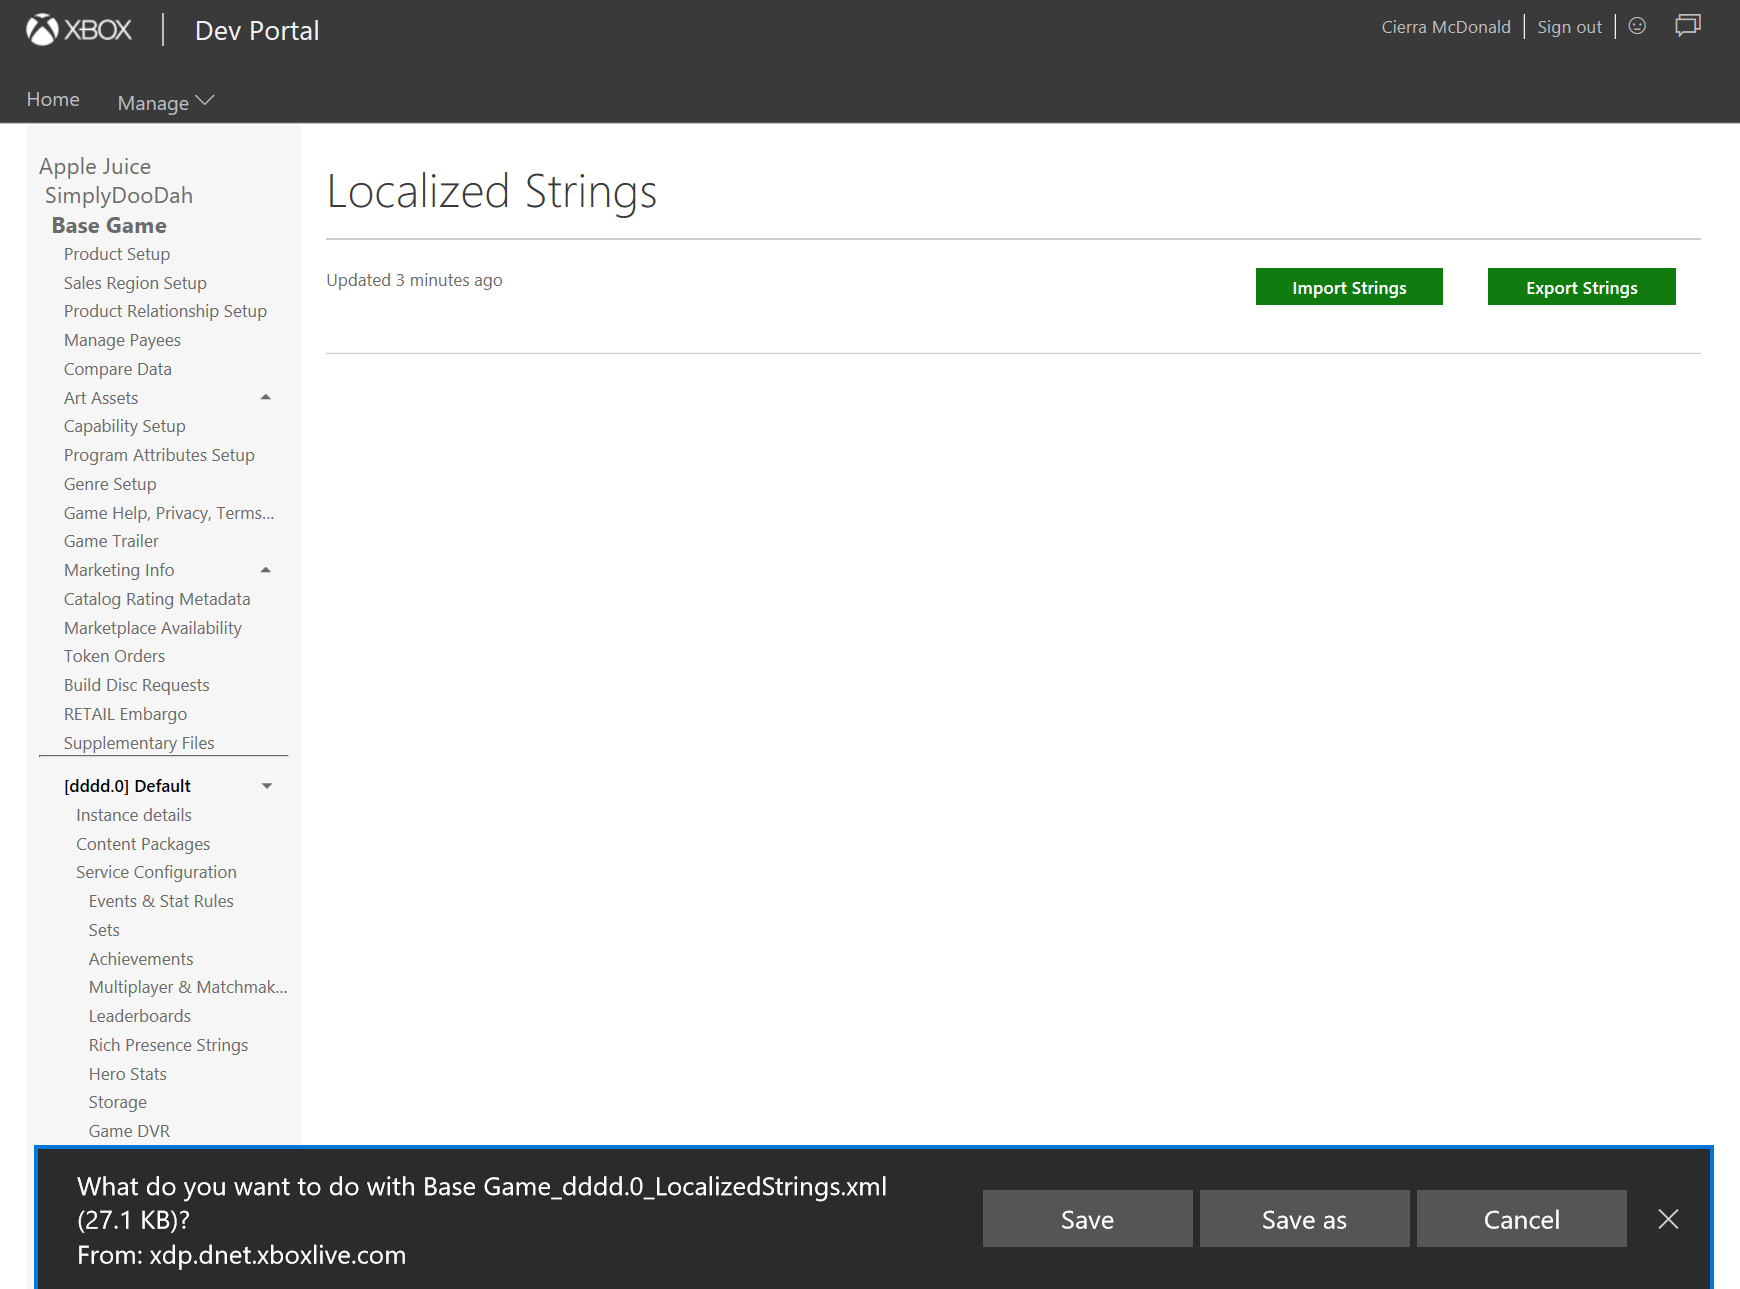Open Rich Presence Strings page
This screenshot has height=1289, width=1740.
(x=168, y=1045)
